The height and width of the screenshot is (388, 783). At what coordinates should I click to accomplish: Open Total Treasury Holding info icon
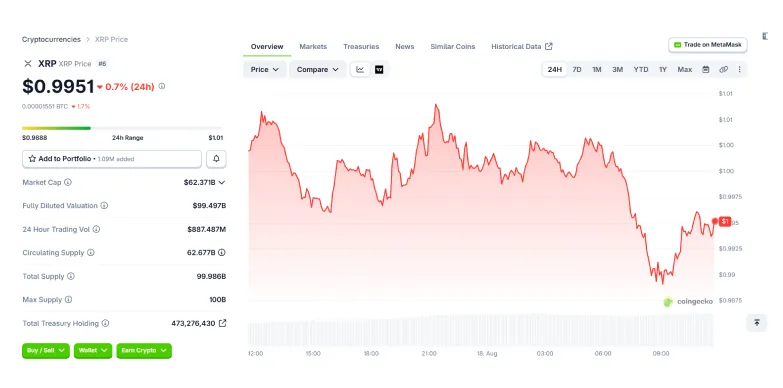[x=105, y=323]
